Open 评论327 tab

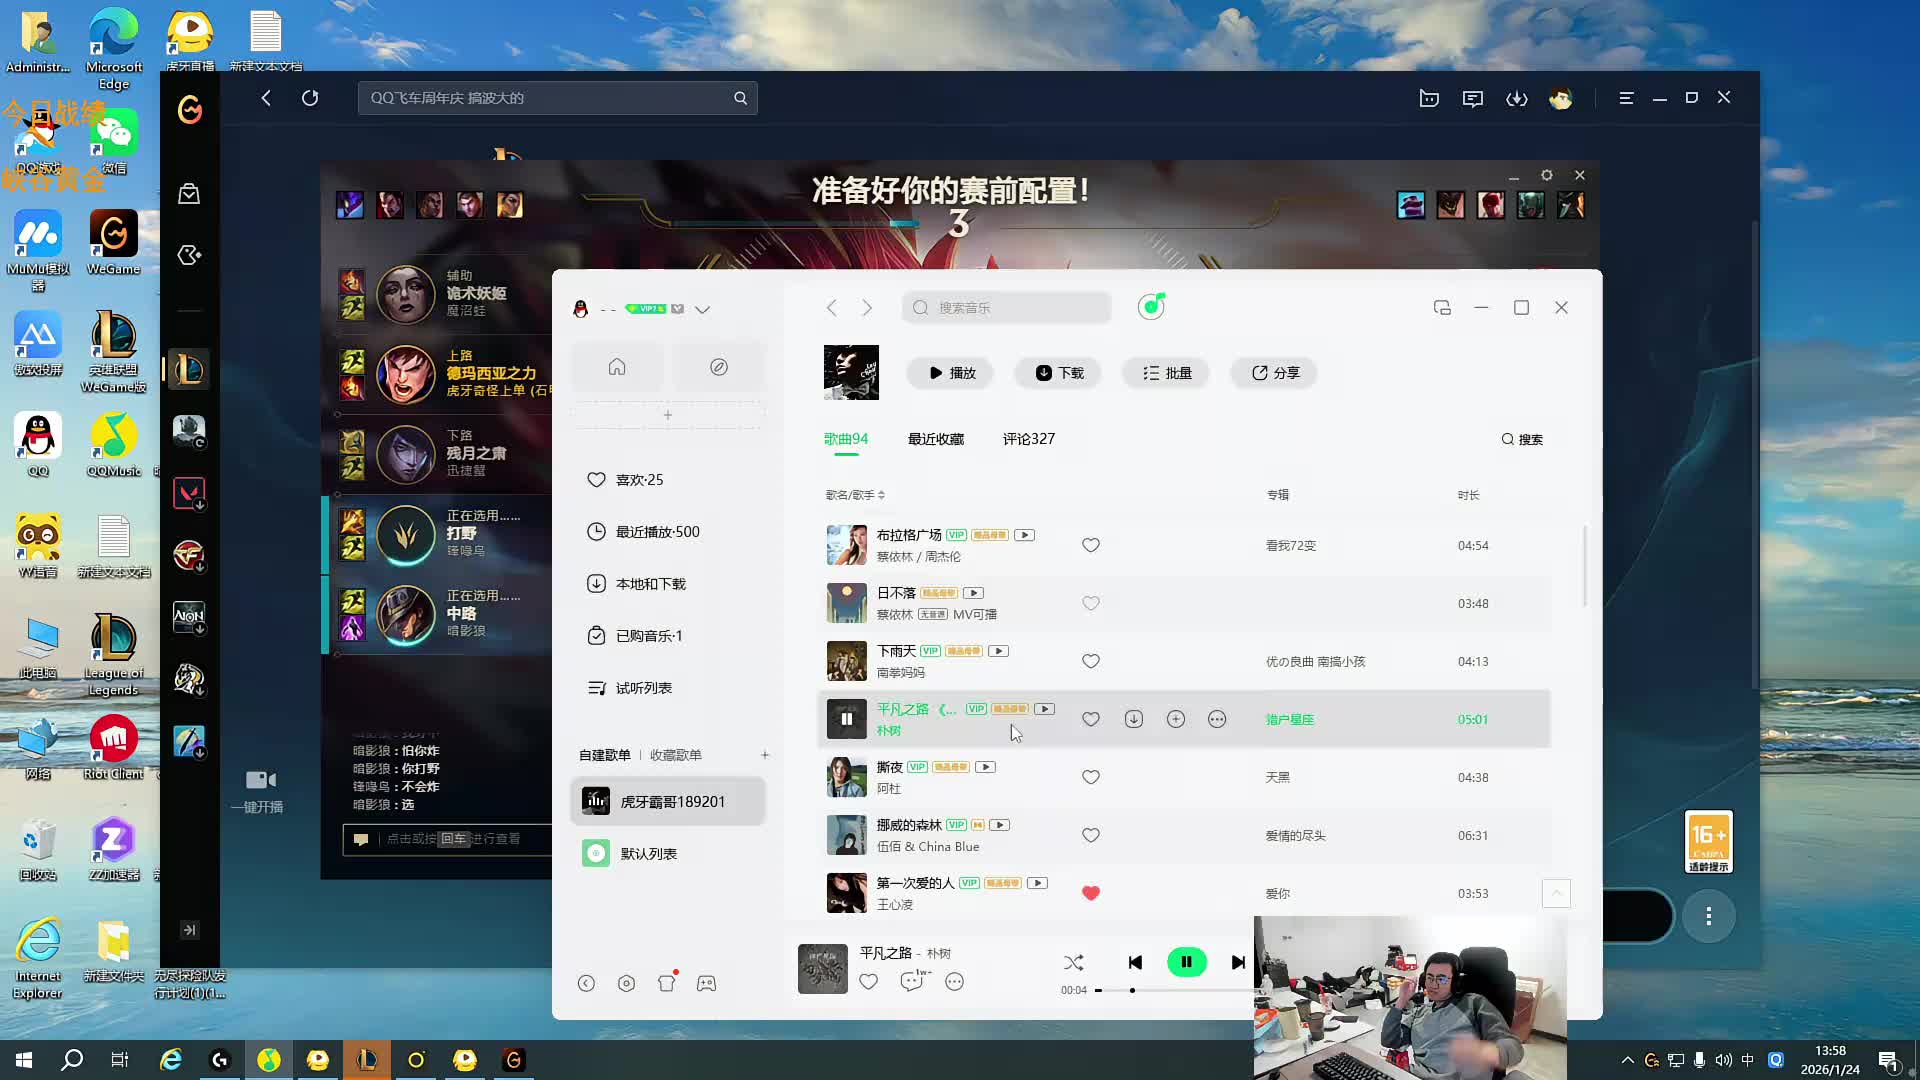click(1028, 439)
